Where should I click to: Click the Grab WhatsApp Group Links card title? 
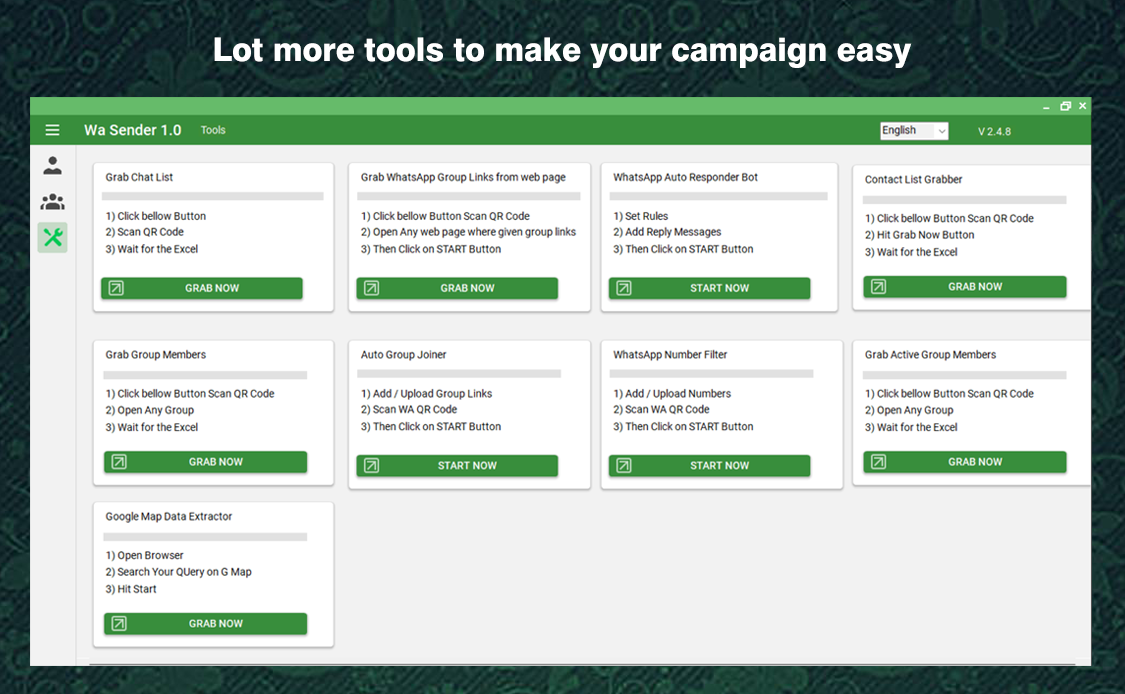click(x=463, y=177)
